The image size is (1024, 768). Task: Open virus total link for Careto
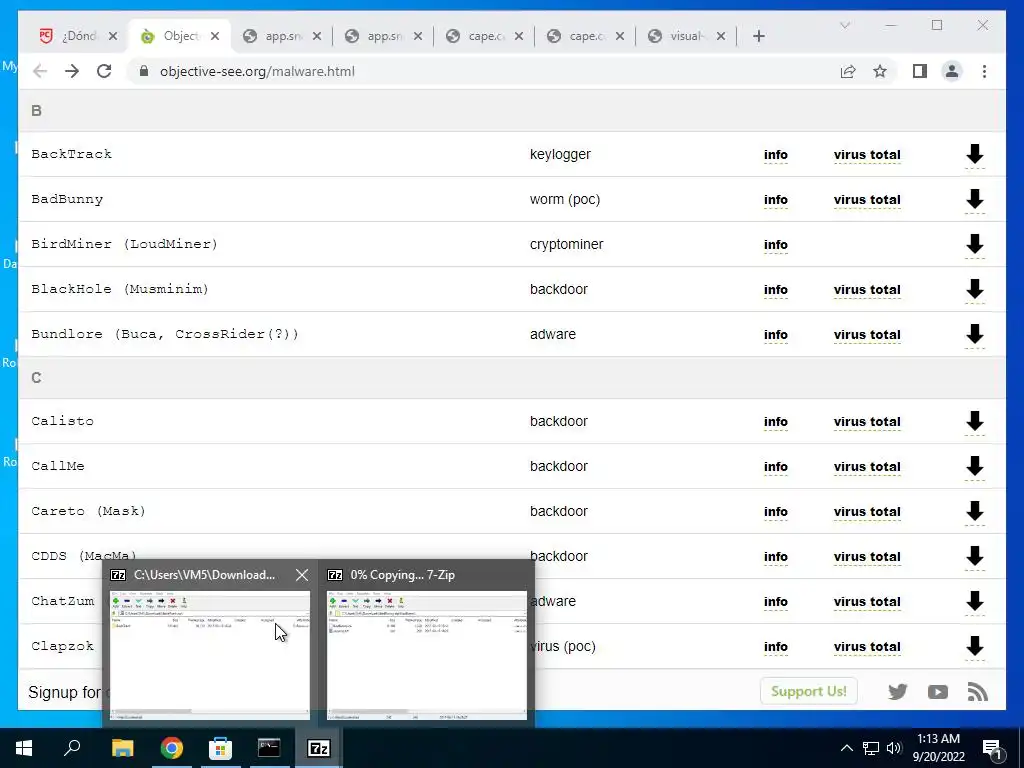tap(867, 512)
